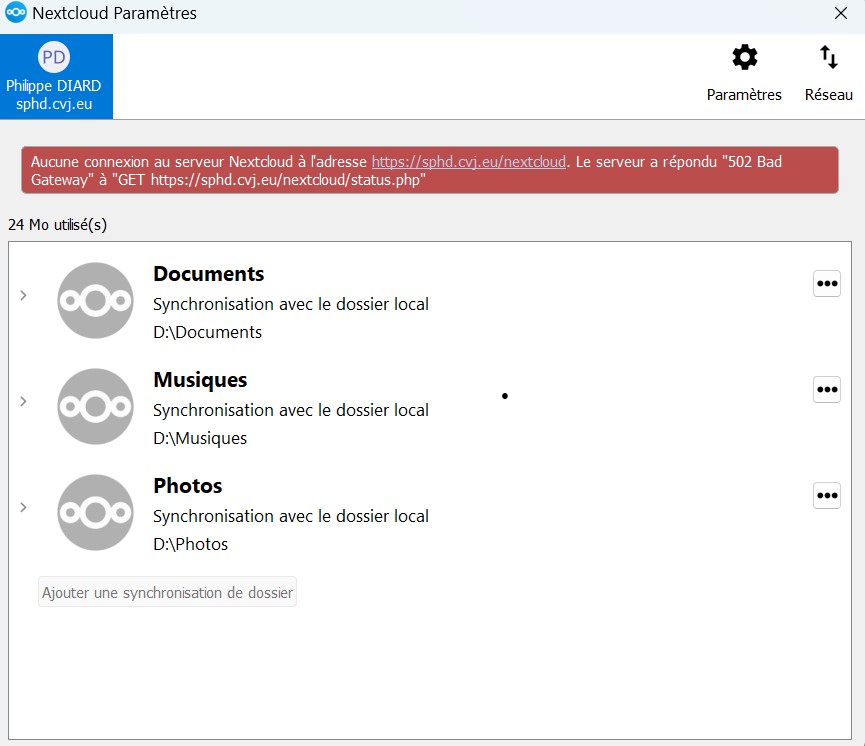865x746 pixels.
Task: Close the Nextcloud Paramètres window
Action: pos(841,13)
